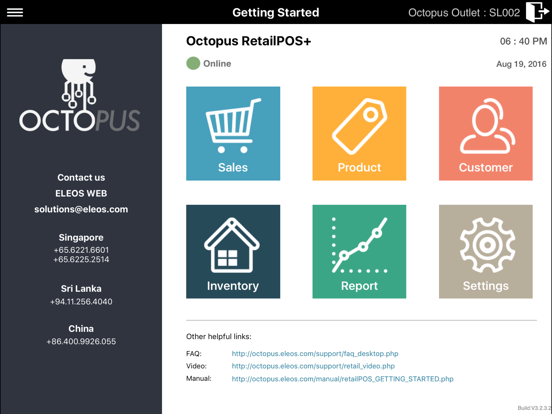The height and width of the screenshot is (414, 552).
Task: Tap the logout exit icon
Action: coord(537,12)
